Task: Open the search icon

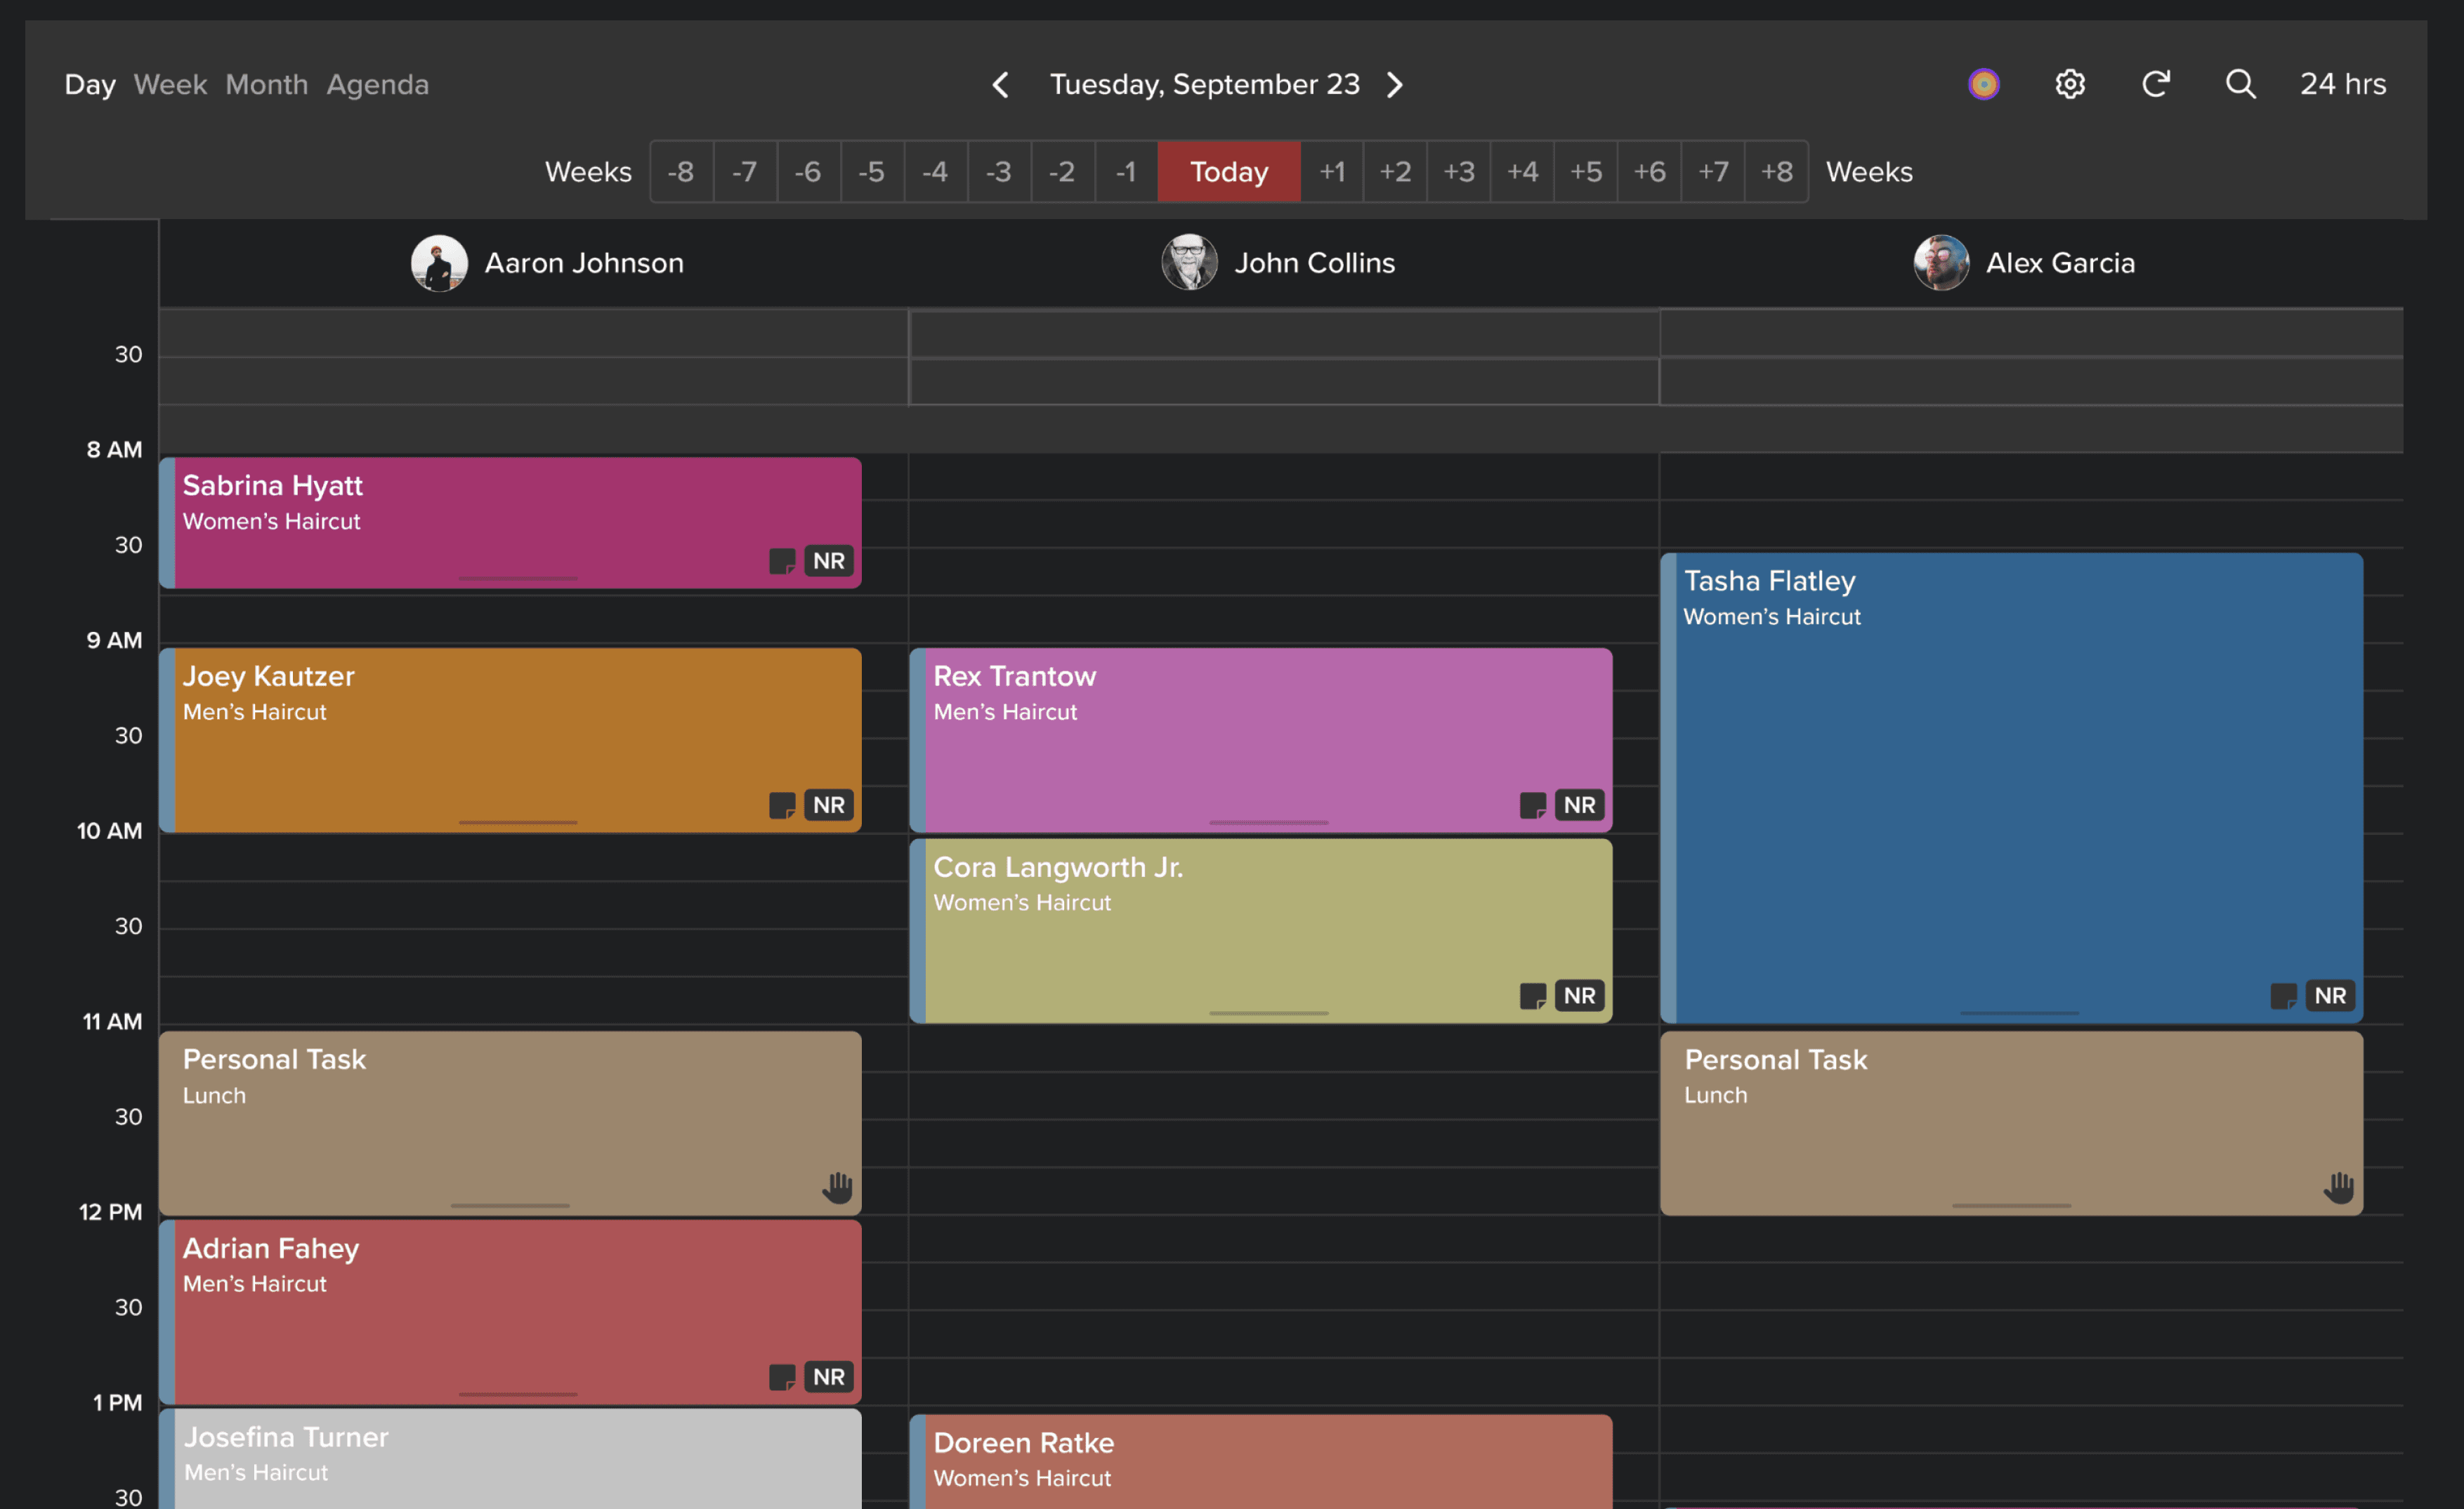Action: coord(2240,84)
